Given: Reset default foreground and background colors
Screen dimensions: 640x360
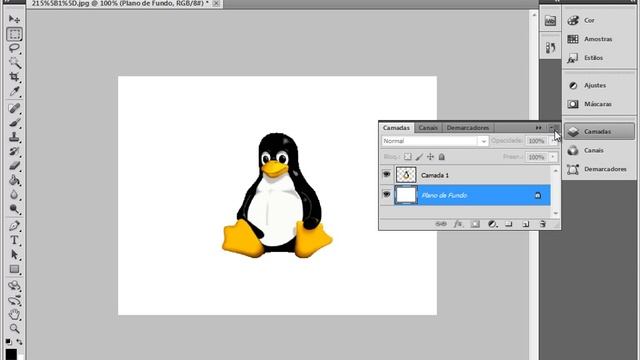Looking at the screenshot, I should [9, 341].
